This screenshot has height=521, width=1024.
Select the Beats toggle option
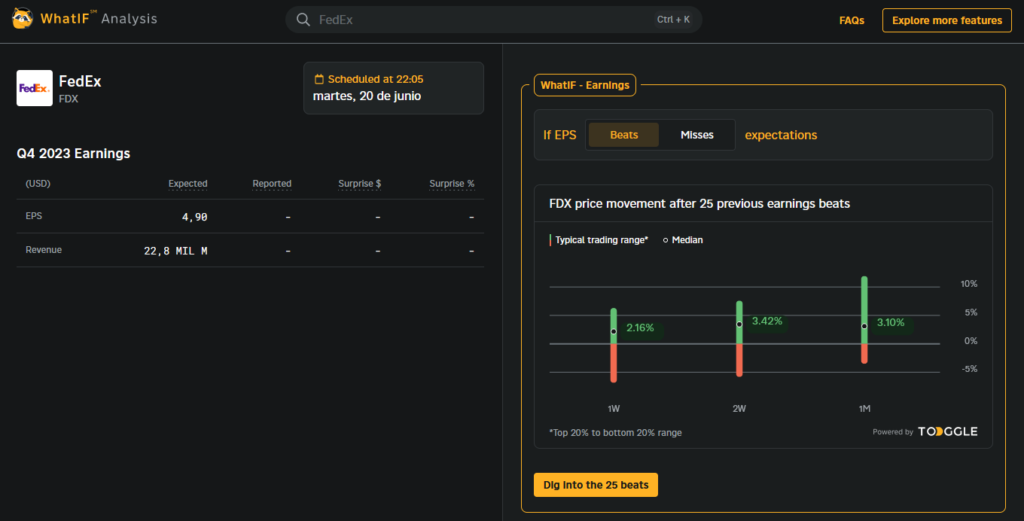pos(624,135)
